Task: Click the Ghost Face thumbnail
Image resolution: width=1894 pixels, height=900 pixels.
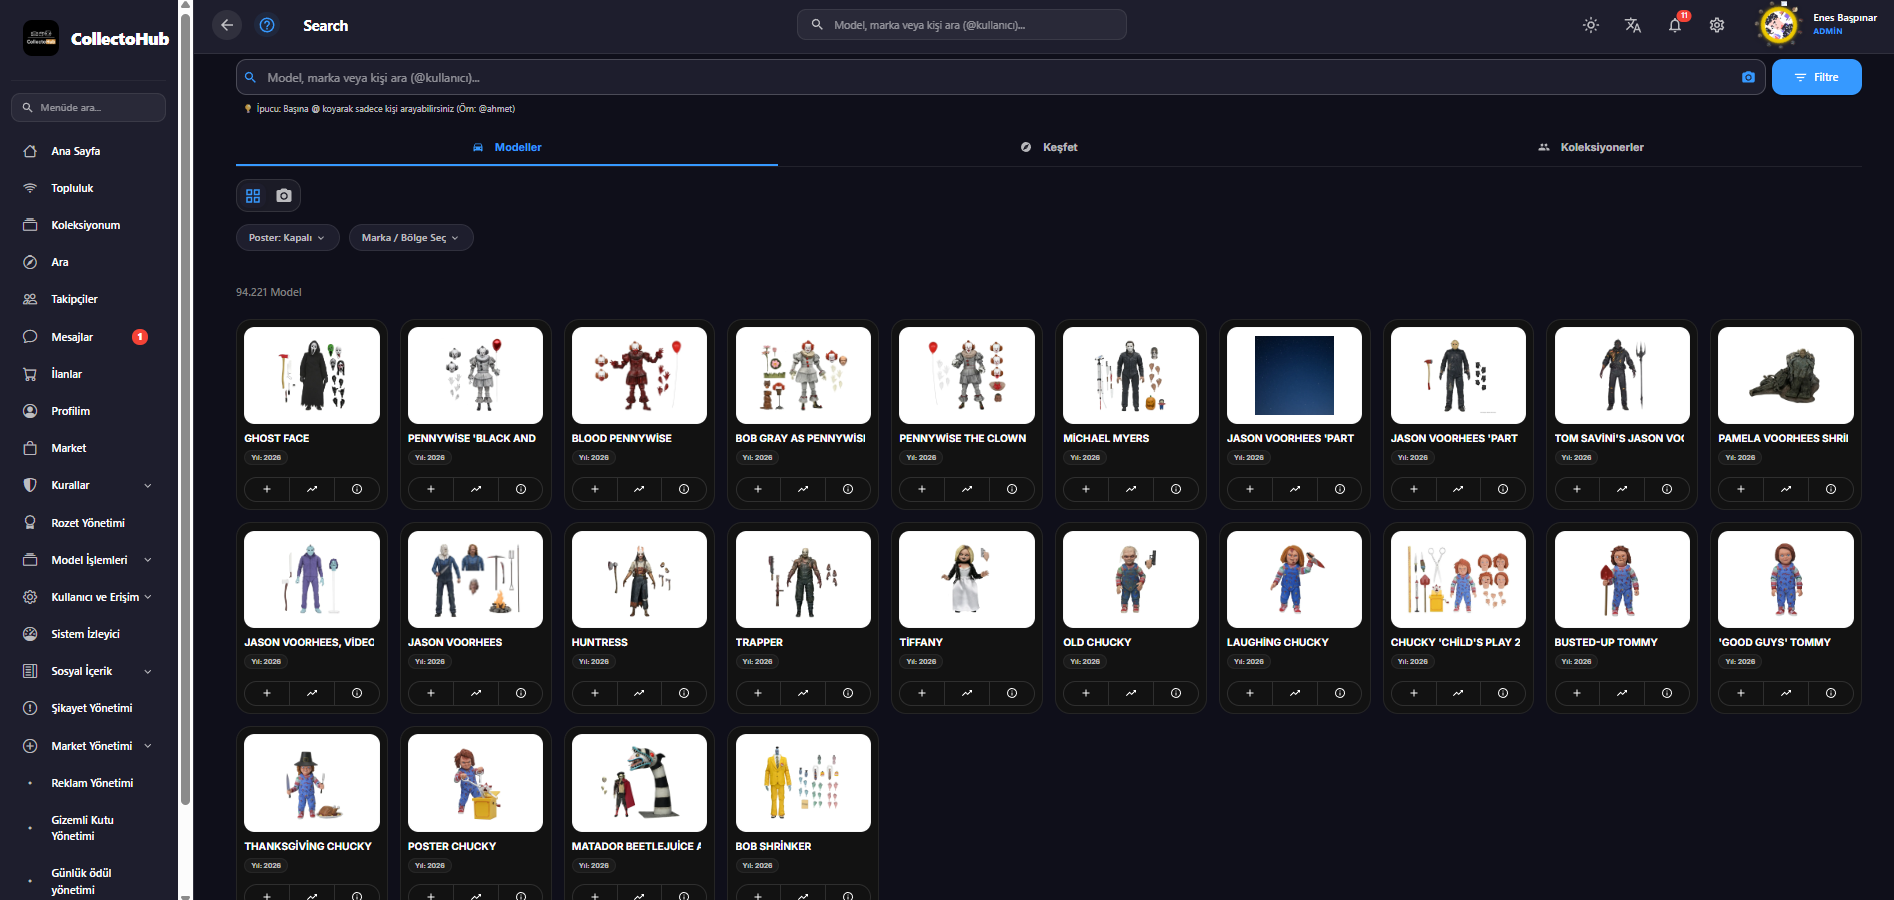Action: click(x=312, y=375)
